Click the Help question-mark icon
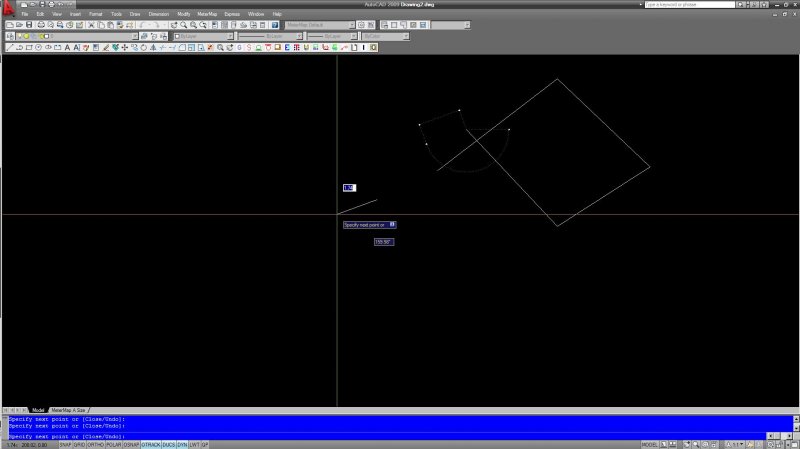The height and width of the screenshot is (449, 800). pyautogui.click(x=275, y=25)
